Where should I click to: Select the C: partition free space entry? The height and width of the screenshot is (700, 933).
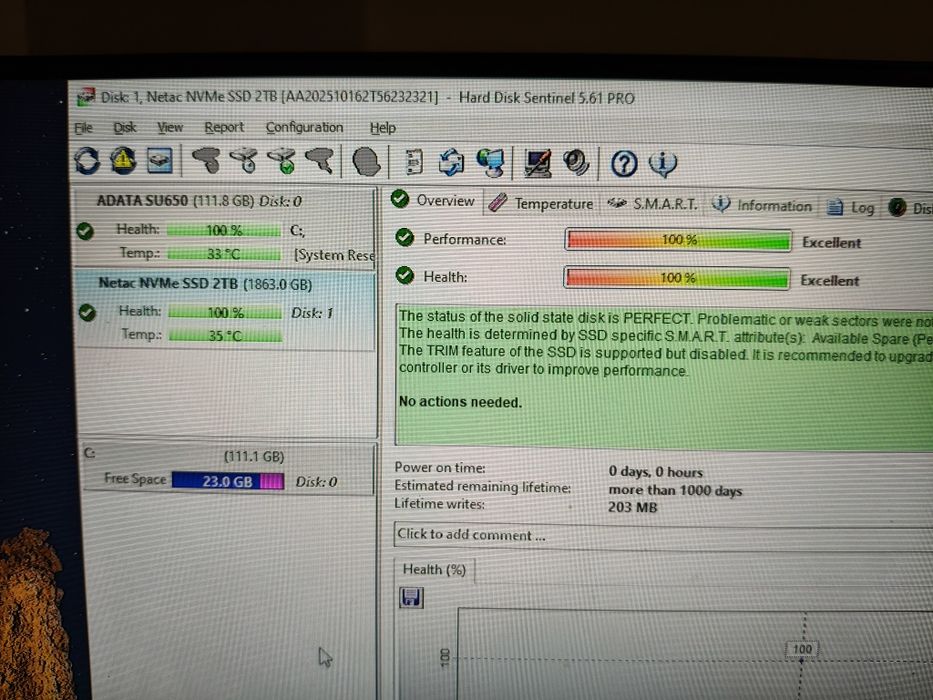click(228, 468)
